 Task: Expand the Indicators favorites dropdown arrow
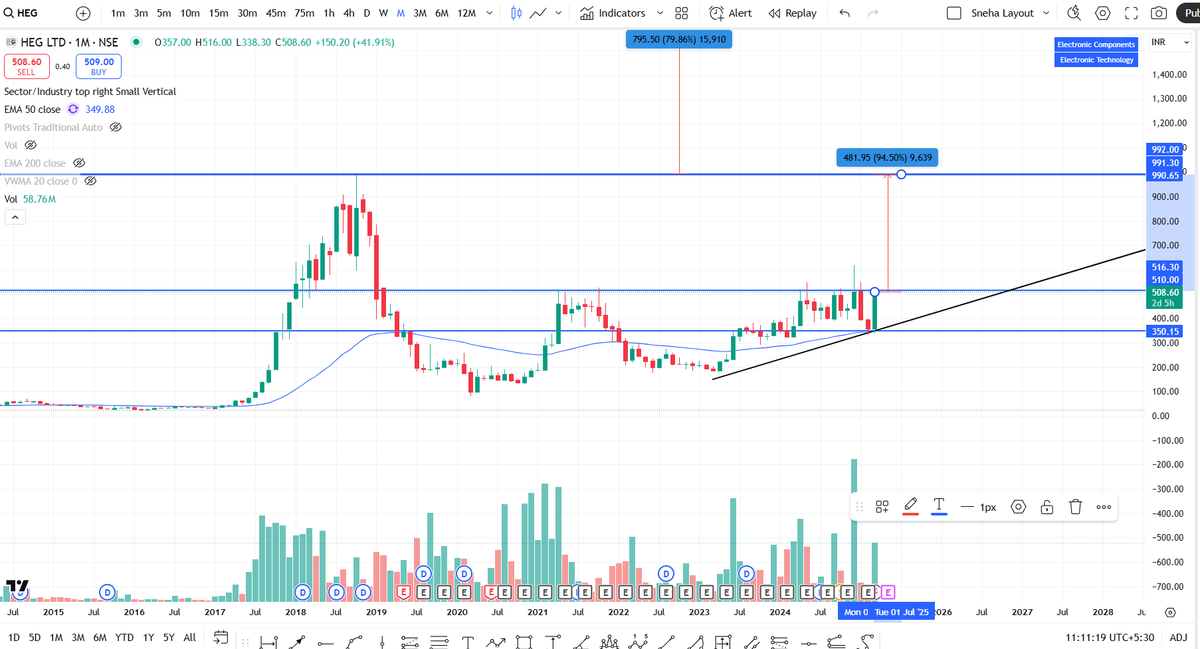pyautogui.click(x=659, y=13)
